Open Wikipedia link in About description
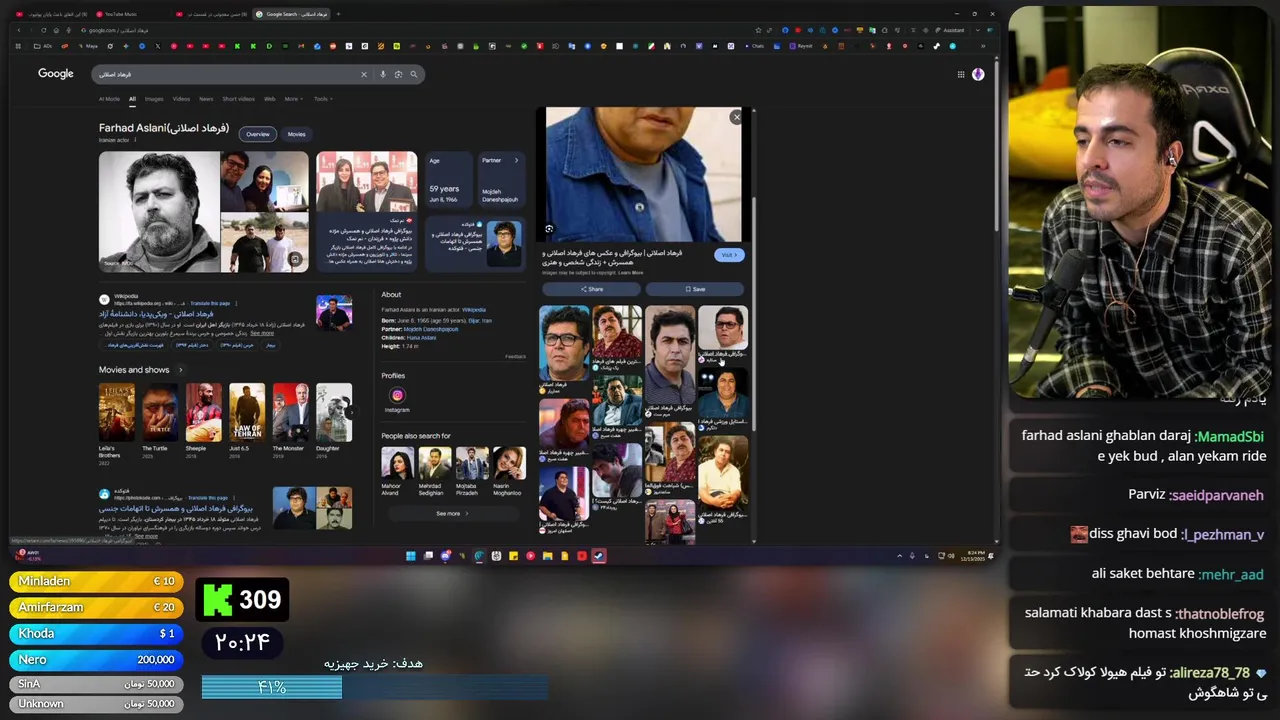The width and height of the screenshot is (1280, 720). 473,310
